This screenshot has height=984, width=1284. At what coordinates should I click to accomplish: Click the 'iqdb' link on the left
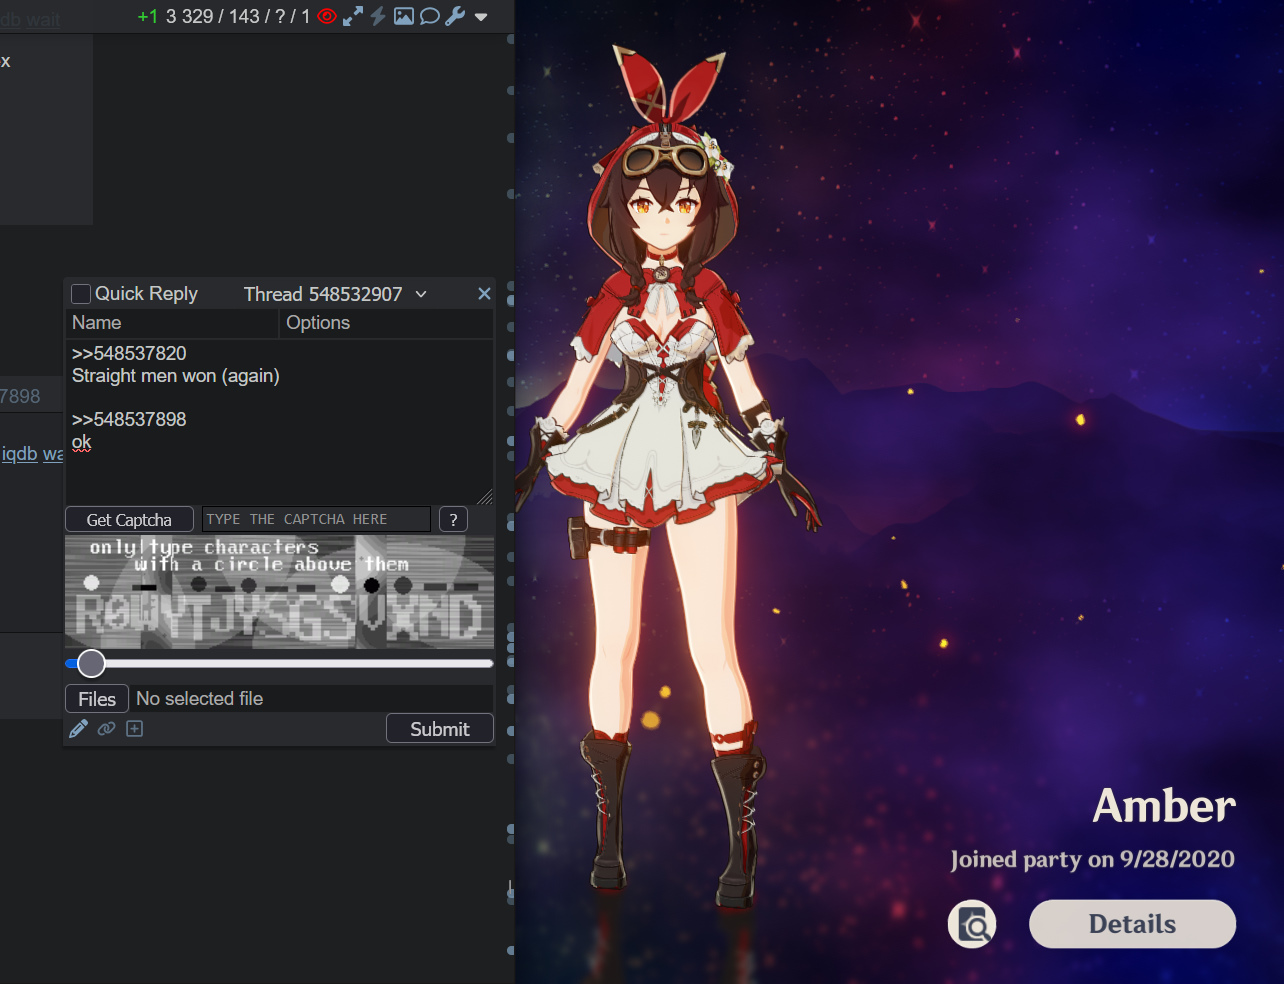19,454
